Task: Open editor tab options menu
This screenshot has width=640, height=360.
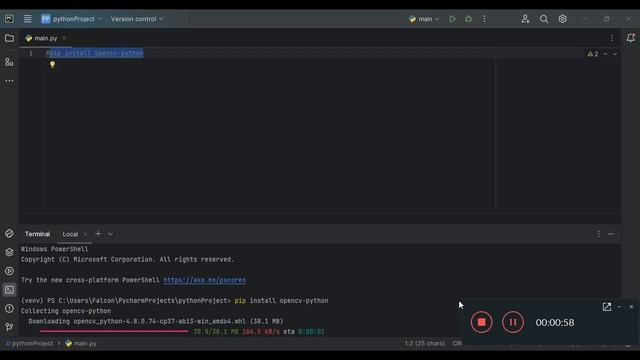Action: [x=612, y=38]
